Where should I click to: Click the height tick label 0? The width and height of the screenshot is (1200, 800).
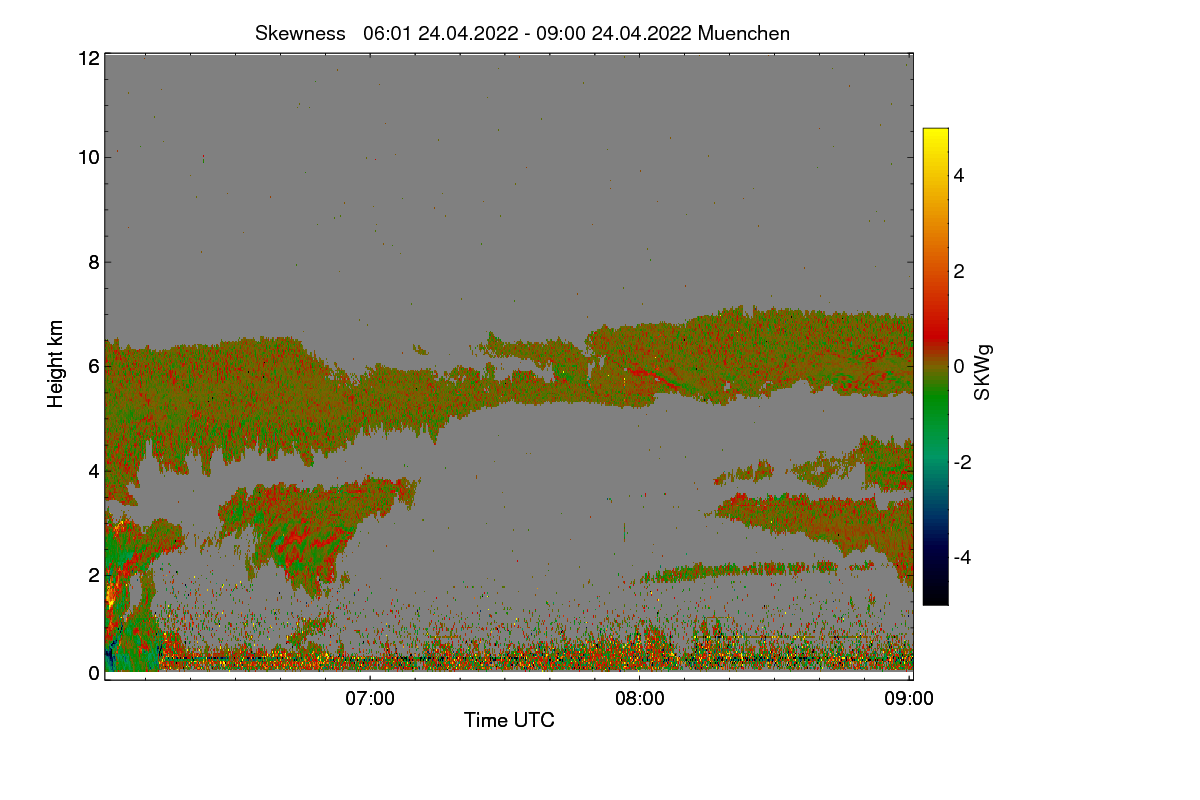[x=93, y=673]
